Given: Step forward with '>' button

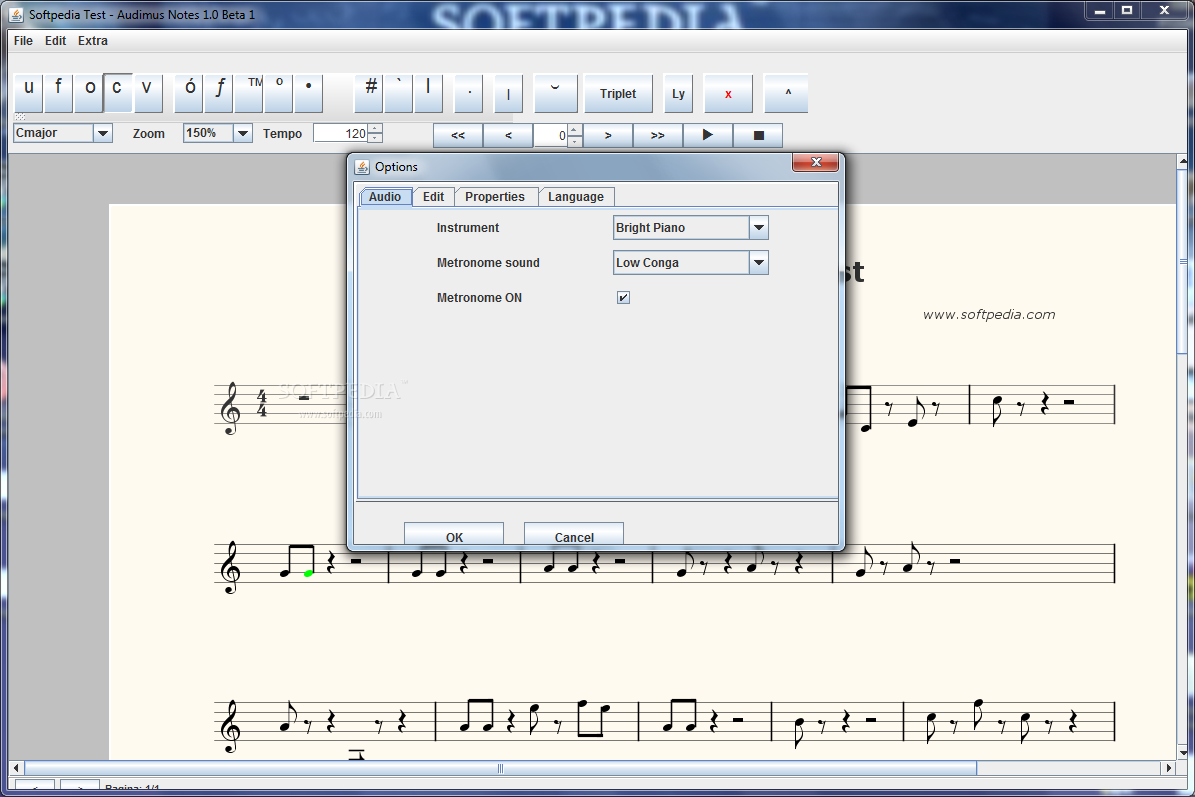Looking at the screenshot, I should 608,136.
